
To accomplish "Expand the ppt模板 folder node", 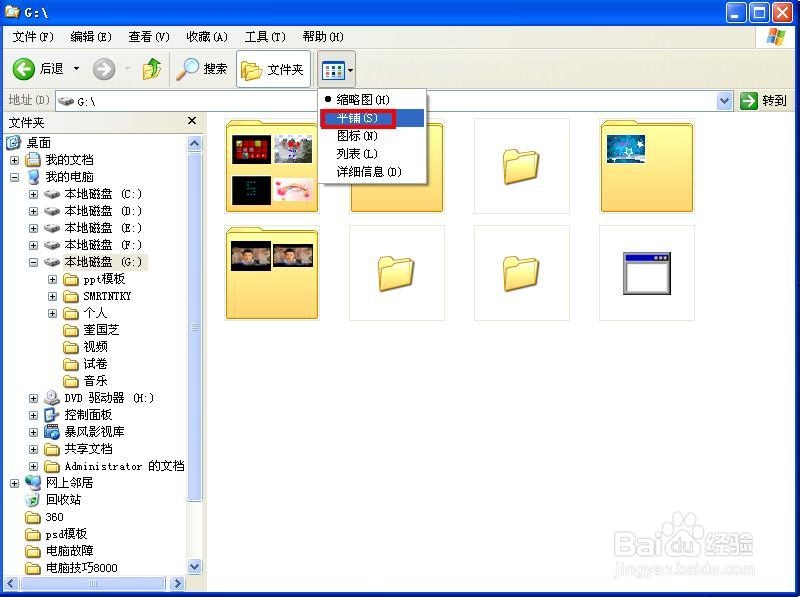I will click(52, 280).
